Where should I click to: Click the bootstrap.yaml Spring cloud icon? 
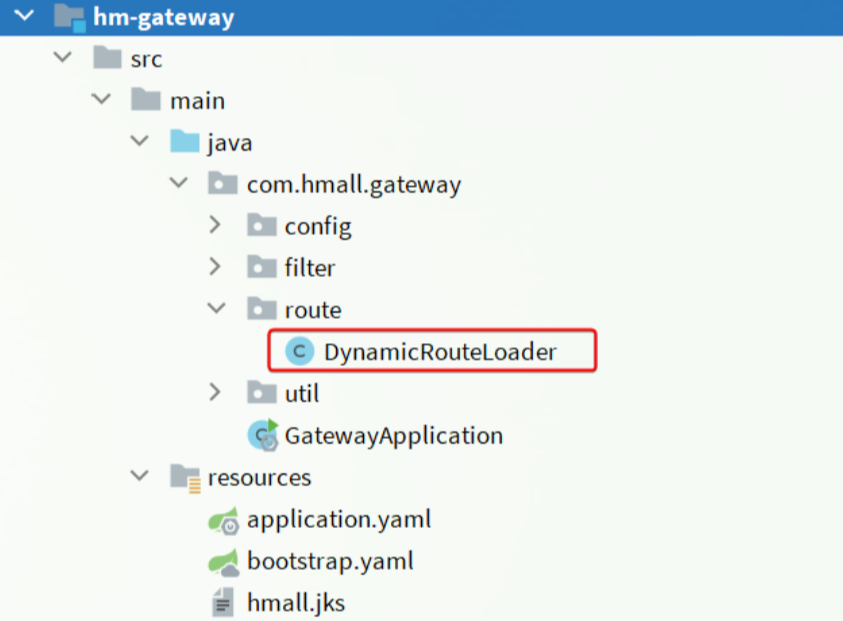click(x=223, y=561)
